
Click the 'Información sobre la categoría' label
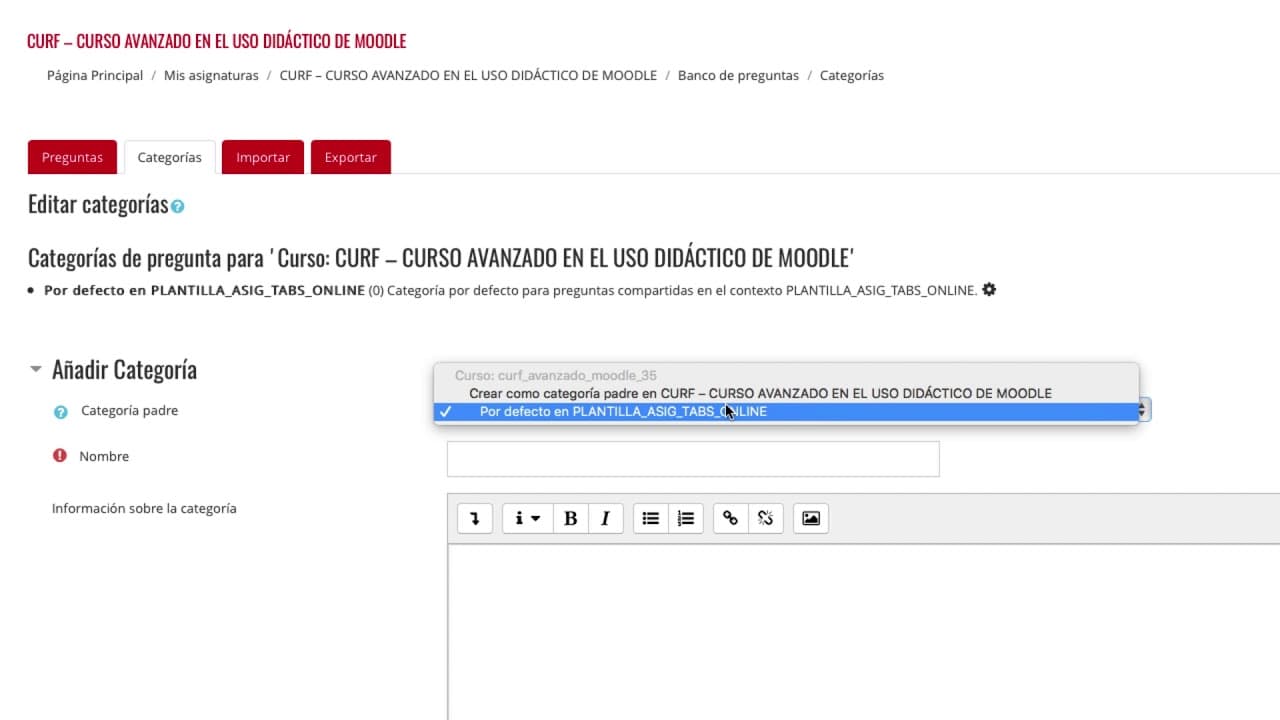coord(144,508)
